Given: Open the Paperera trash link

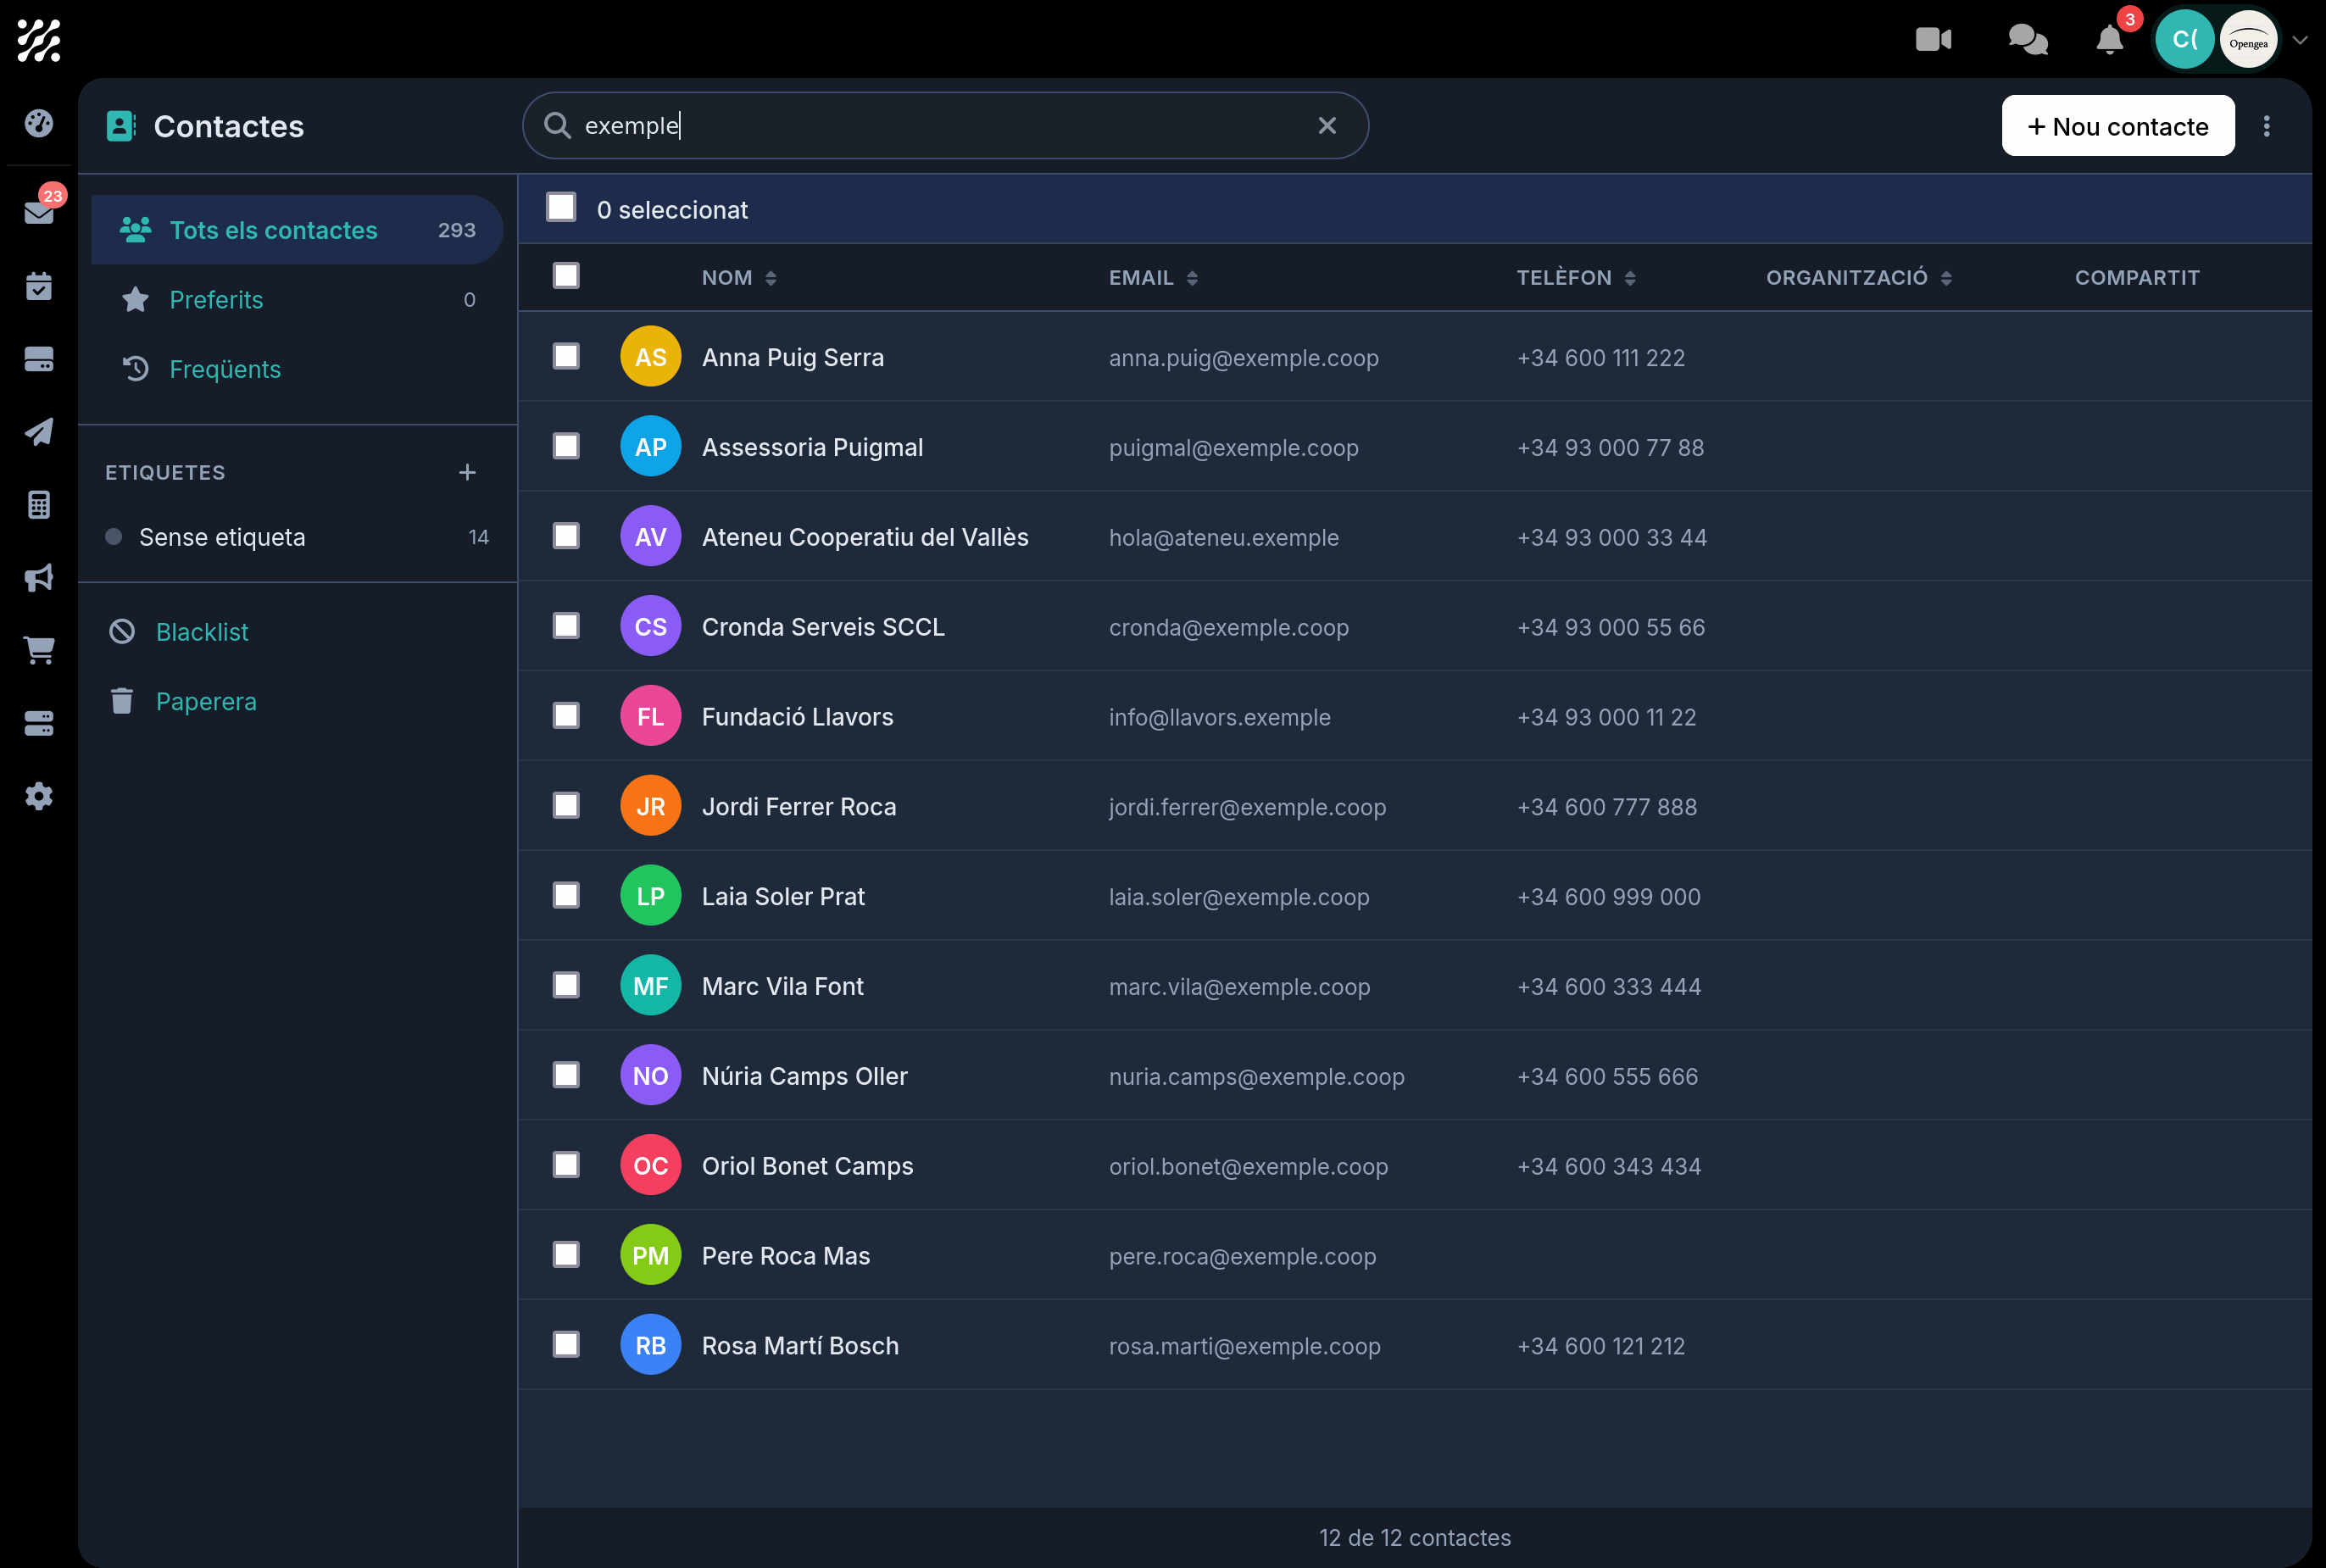Looking at the screenshot, I should (206, 701).
